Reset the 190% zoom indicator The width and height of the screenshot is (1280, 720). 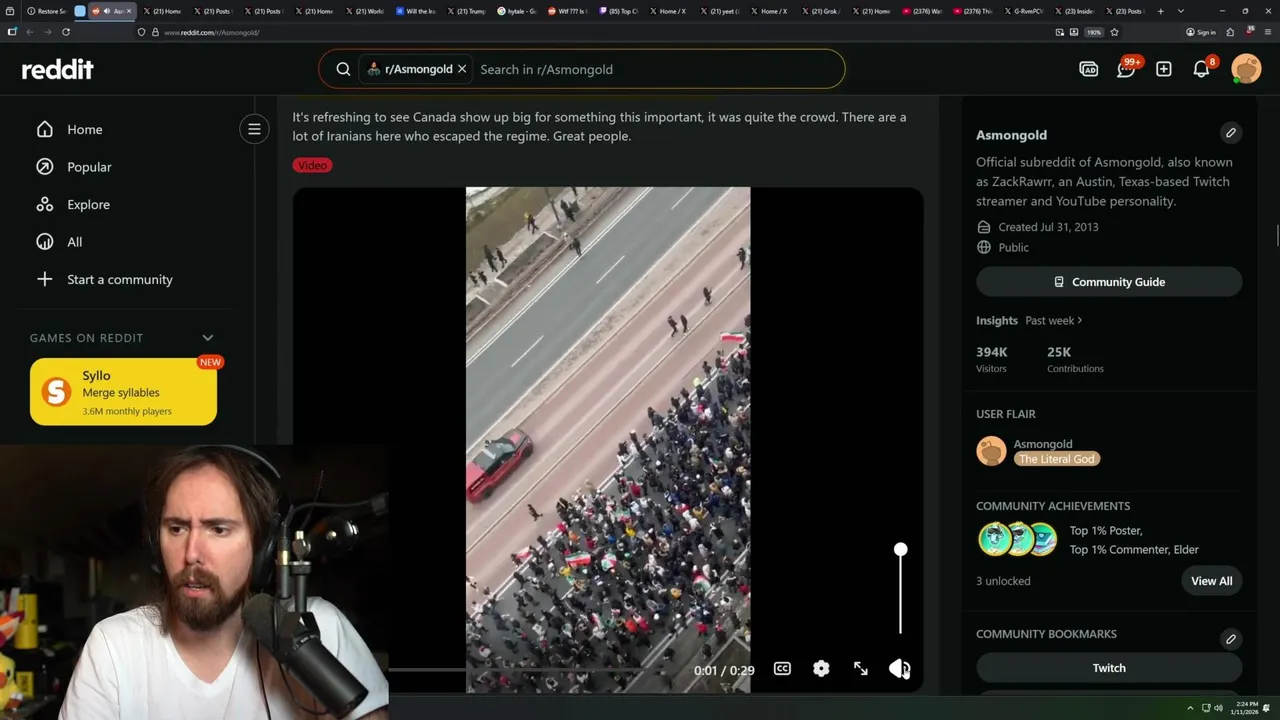tap(1094, 32)
